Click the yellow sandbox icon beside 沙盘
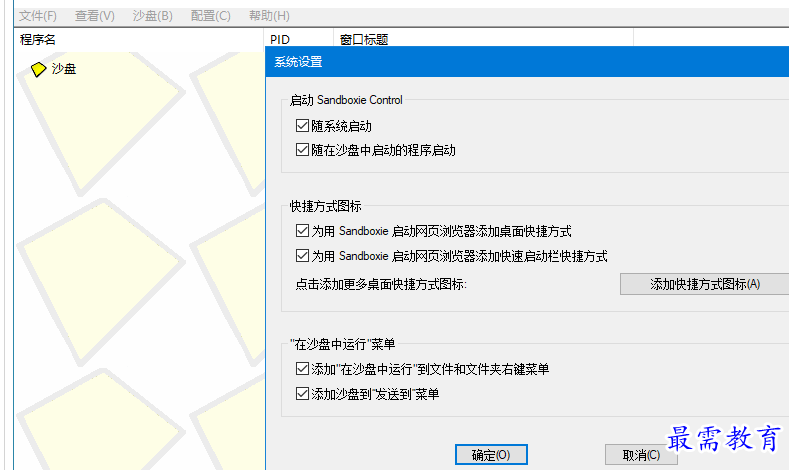This screenshot has width=789, height=470. [x=38, y=69]
